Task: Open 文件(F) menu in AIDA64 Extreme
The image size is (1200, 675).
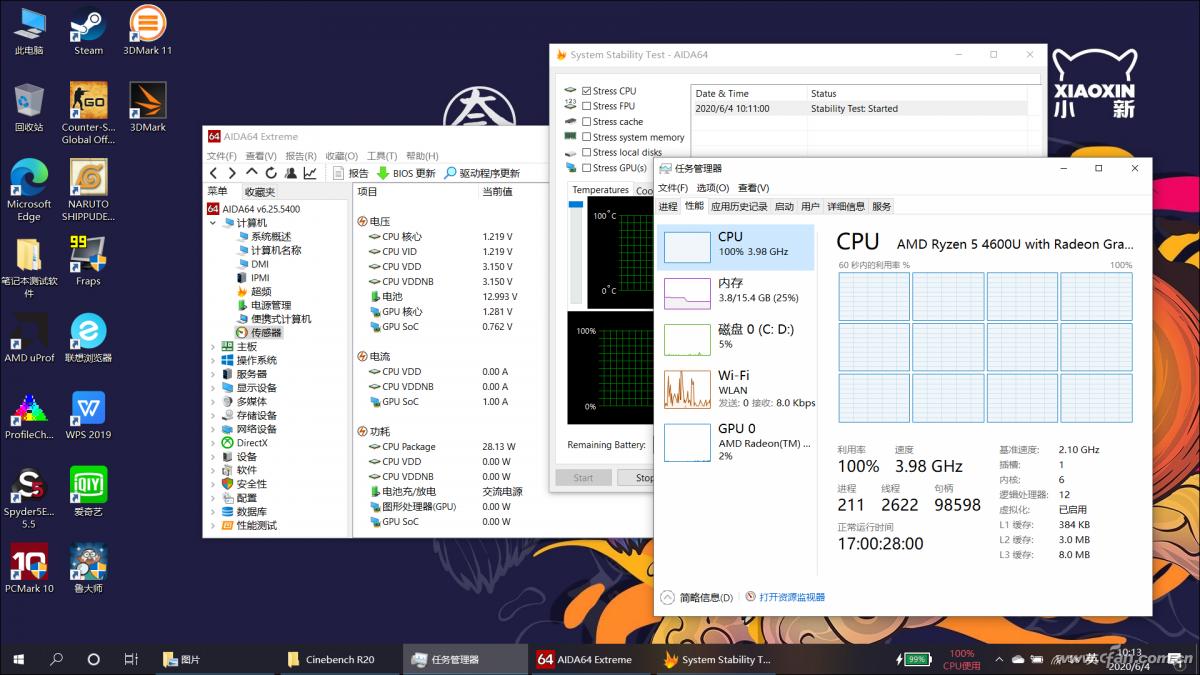Action: [221, 156]
